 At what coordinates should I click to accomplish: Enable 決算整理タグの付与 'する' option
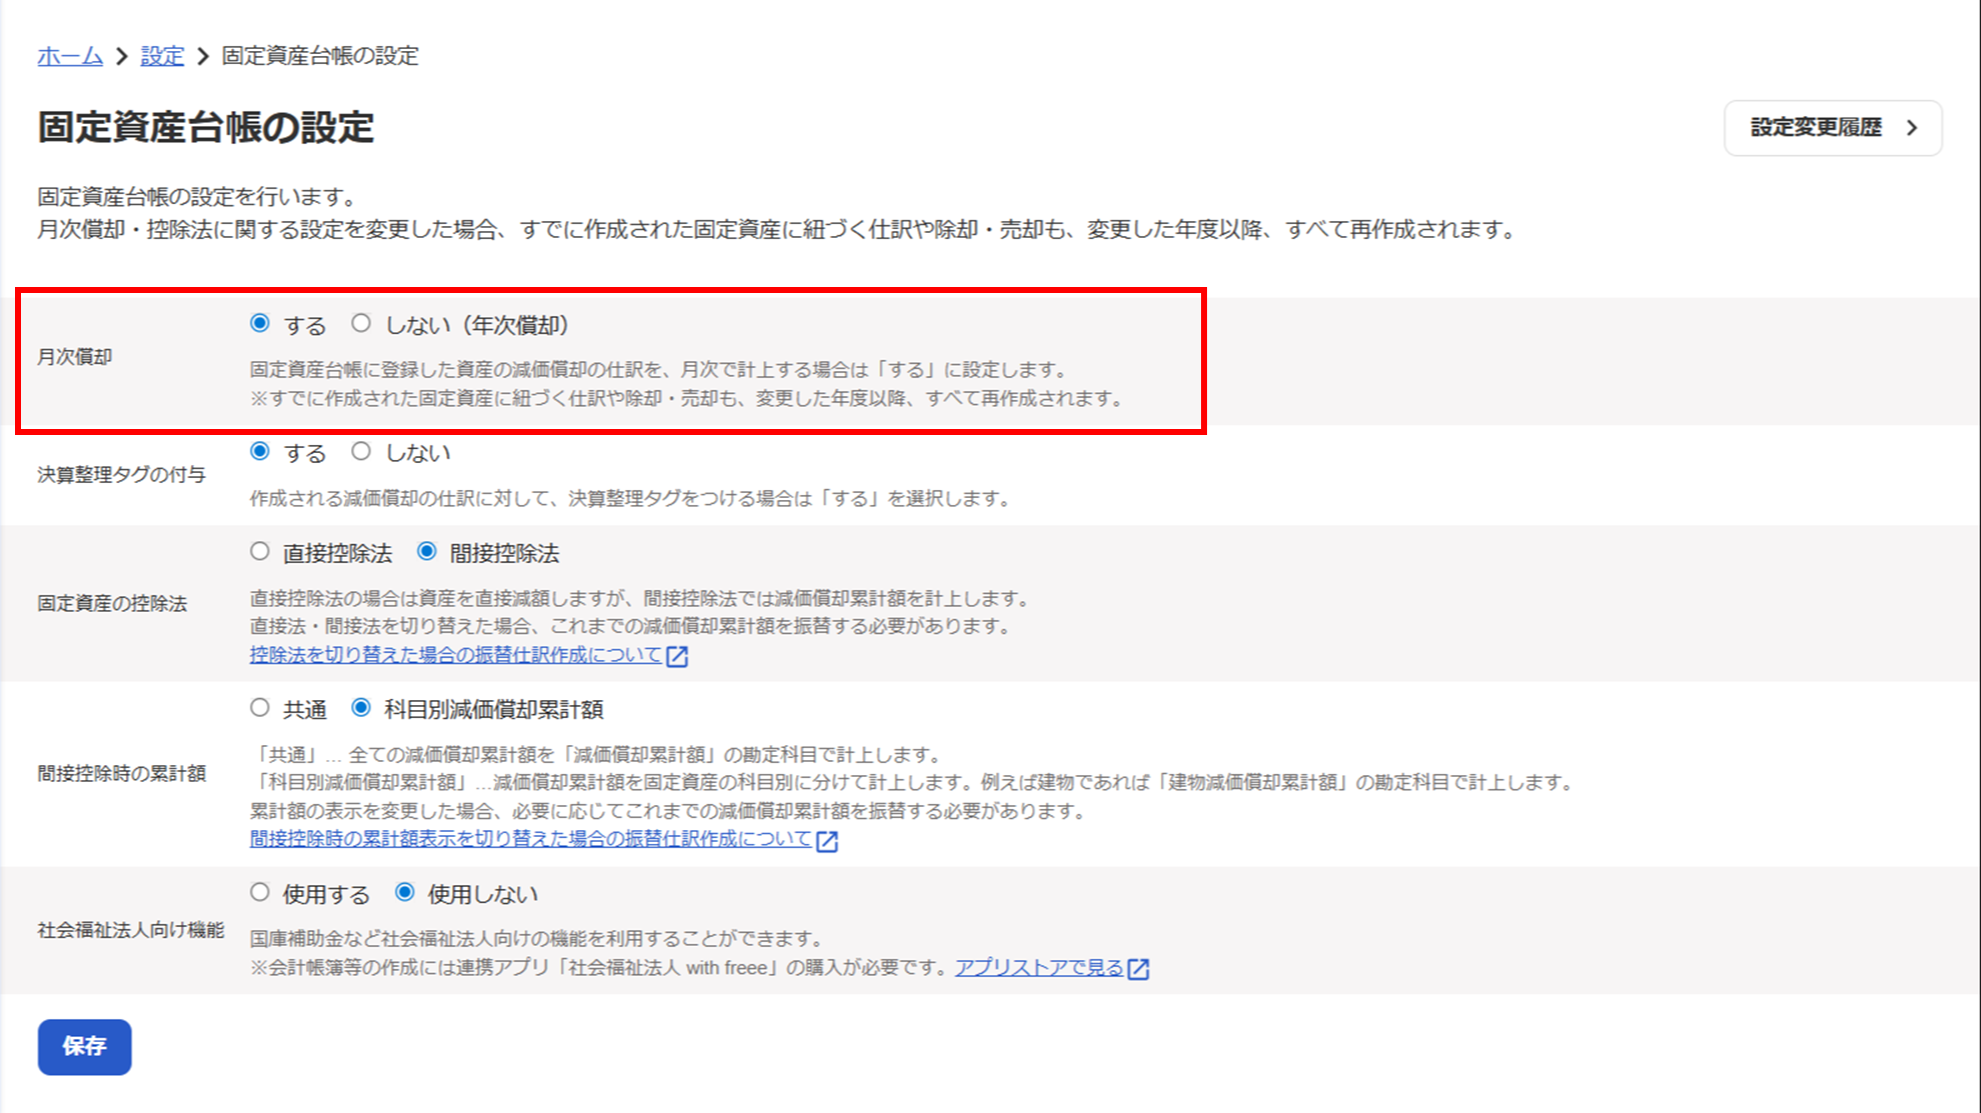click(260, 451)
